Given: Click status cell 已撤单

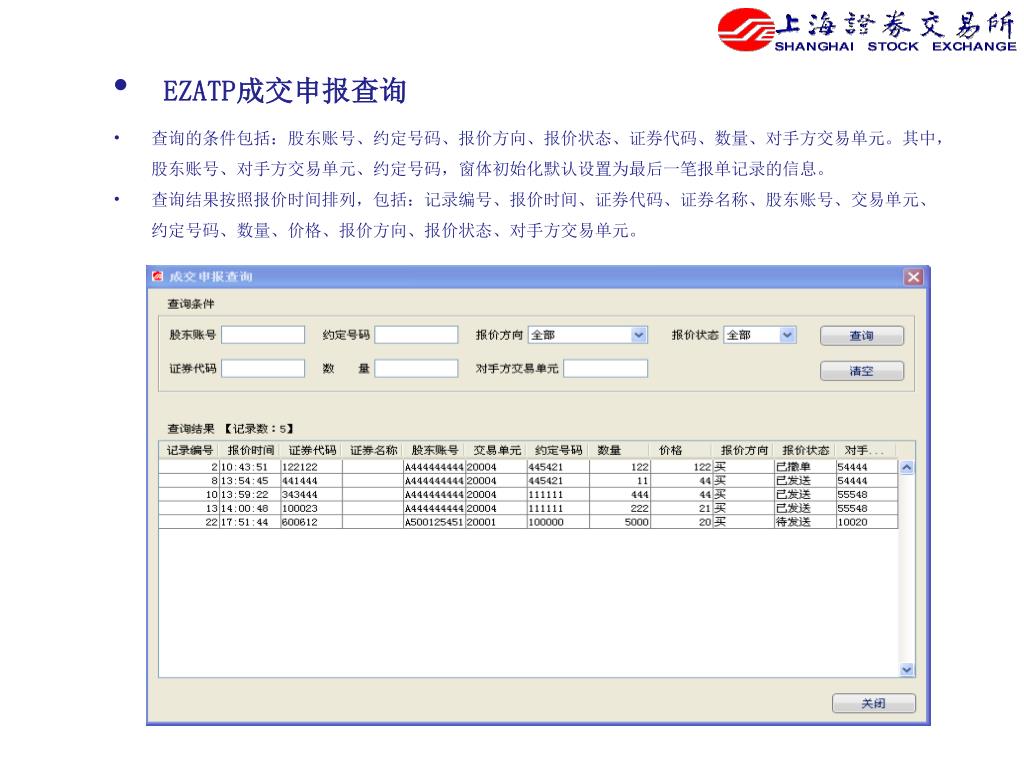Looking at the screenshot, I should (805, 467).
